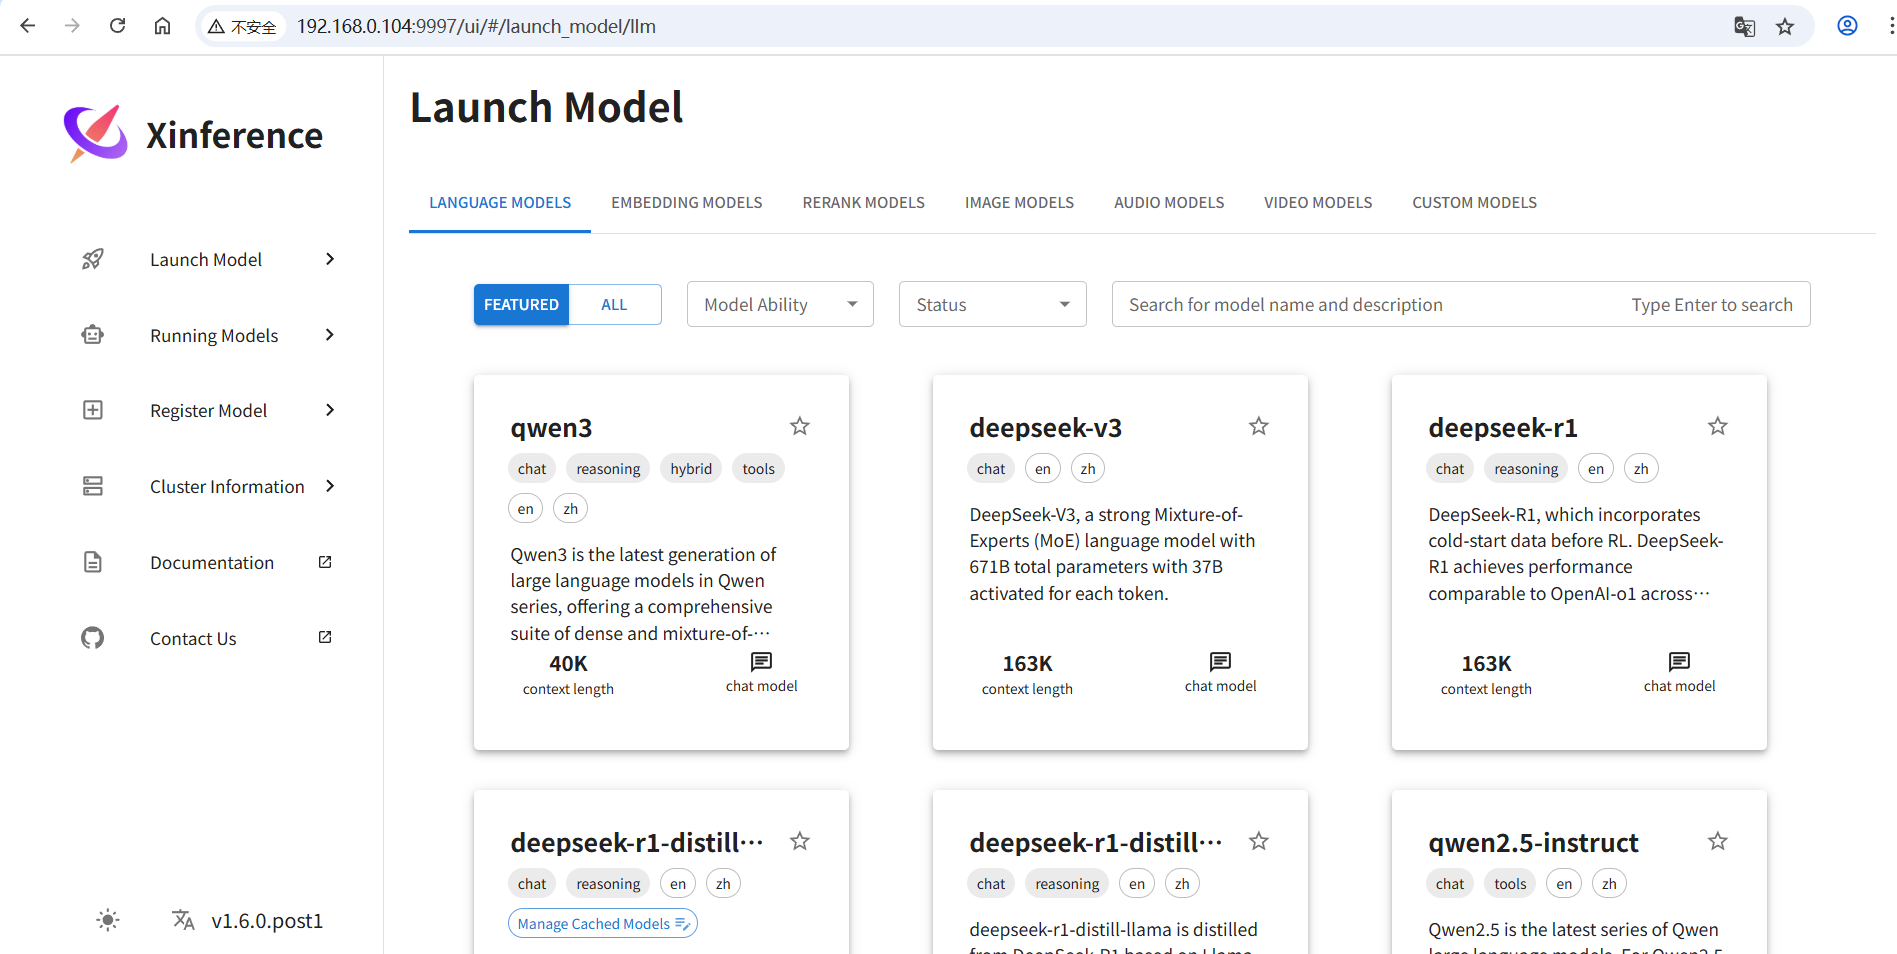Switch to the Image Models tab
Viewport: 1897px width, 954px height.
click(1019, 203)
